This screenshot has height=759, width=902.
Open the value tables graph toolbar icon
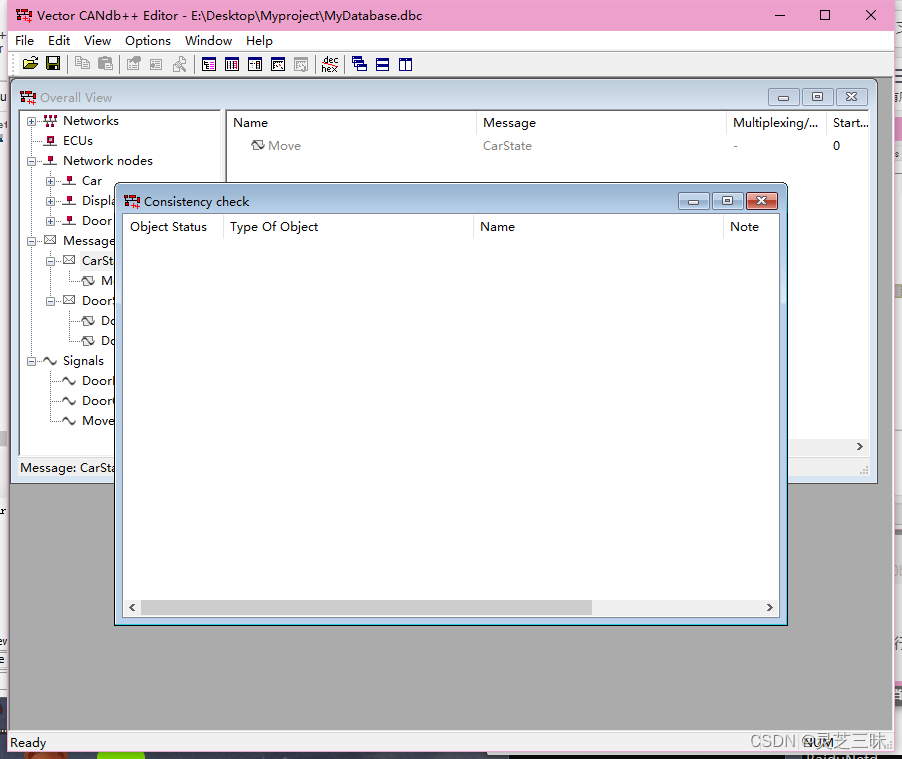278,64
